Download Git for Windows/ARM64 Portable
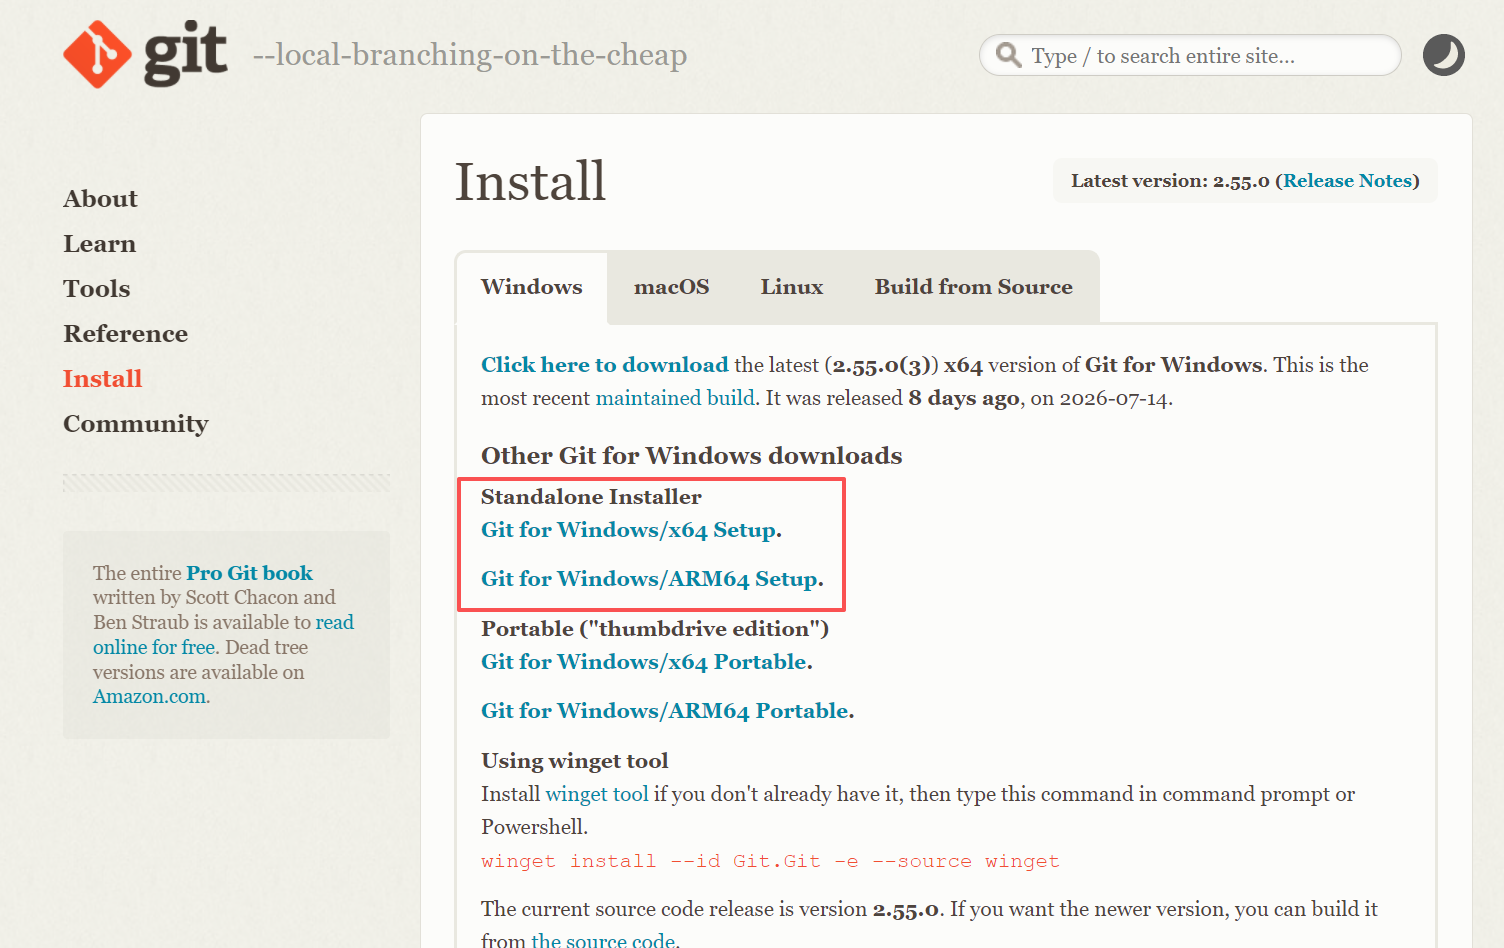Screen dimensions: 1504x948 tap(664, 711)
